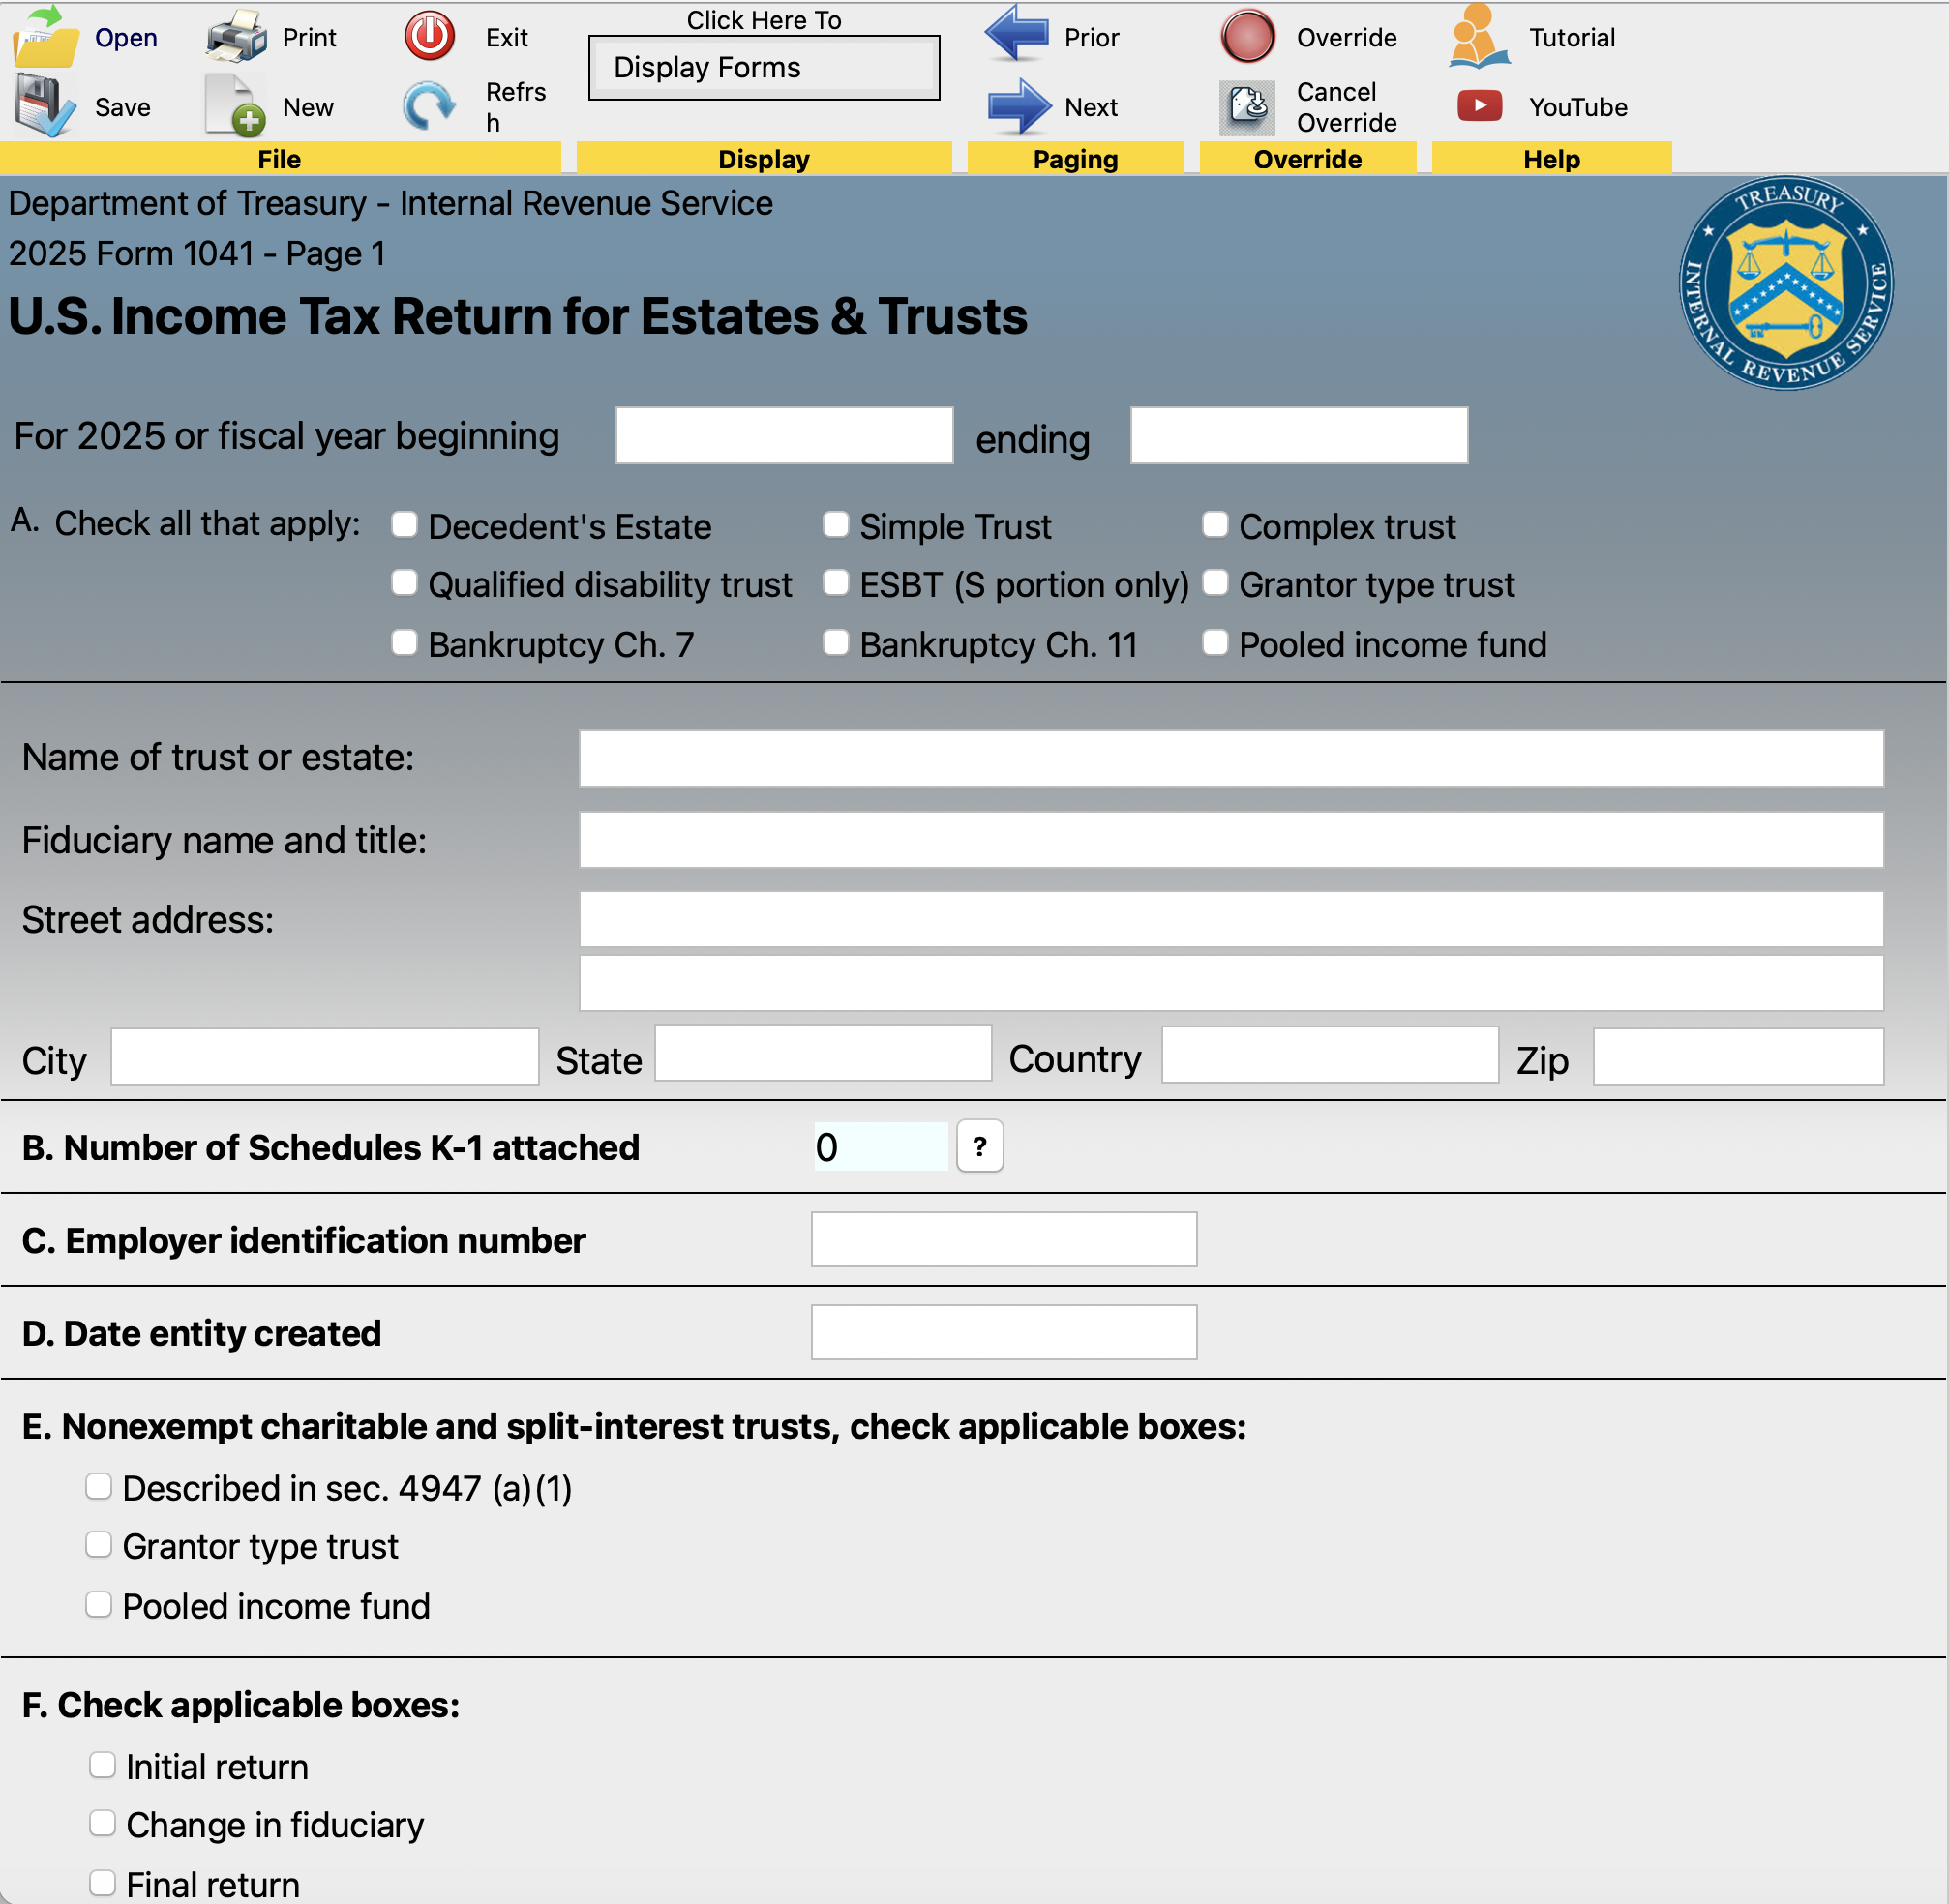Click the Next label text

pos(1091,107)
